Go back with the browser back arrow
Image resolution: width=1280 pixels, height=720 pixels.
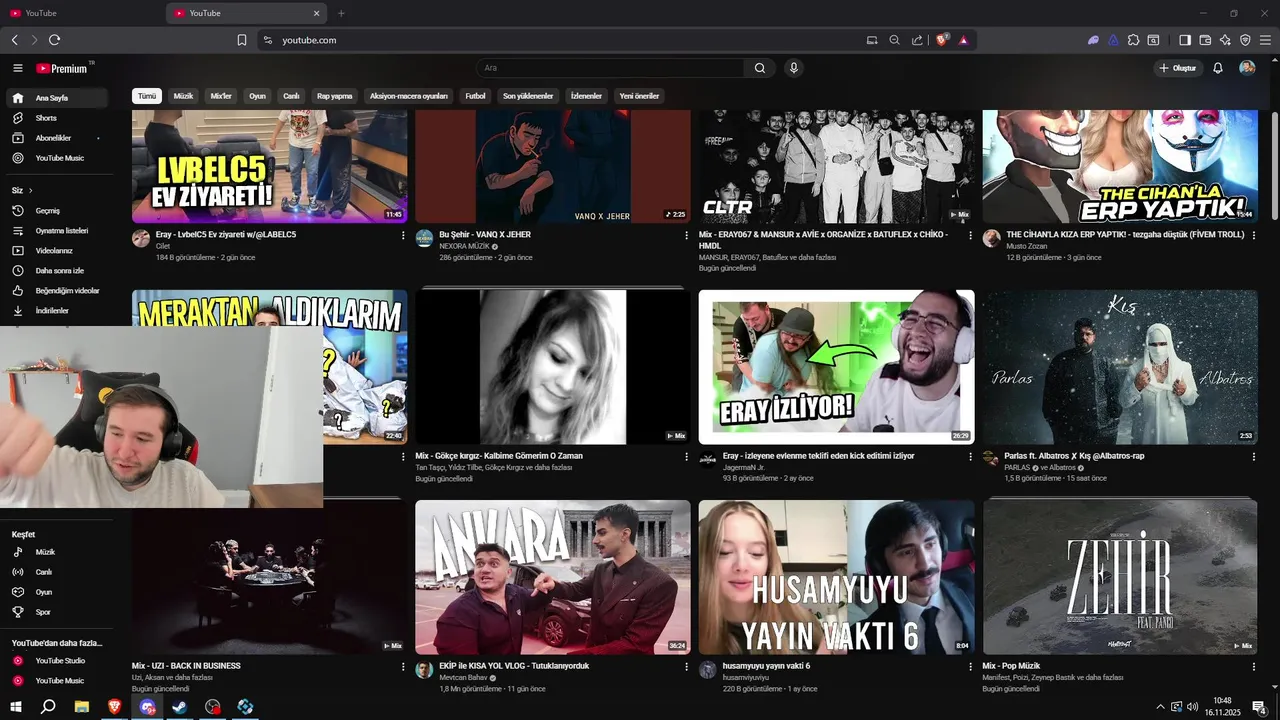pos(14,40)
